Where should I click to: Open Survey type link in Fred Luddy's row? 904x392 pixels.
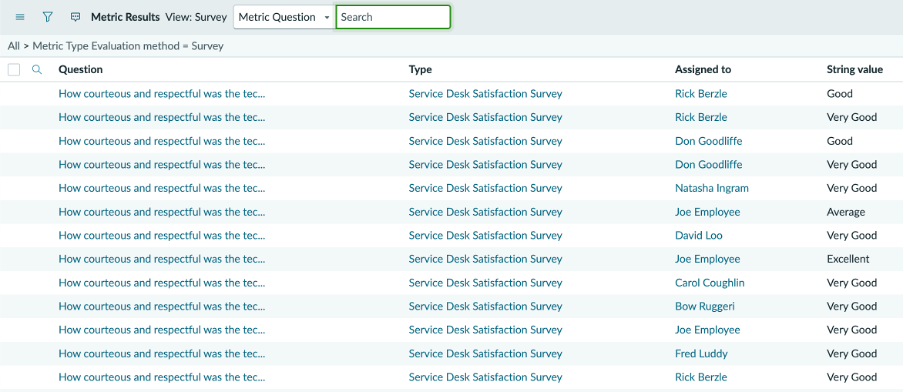pos(485,353)
